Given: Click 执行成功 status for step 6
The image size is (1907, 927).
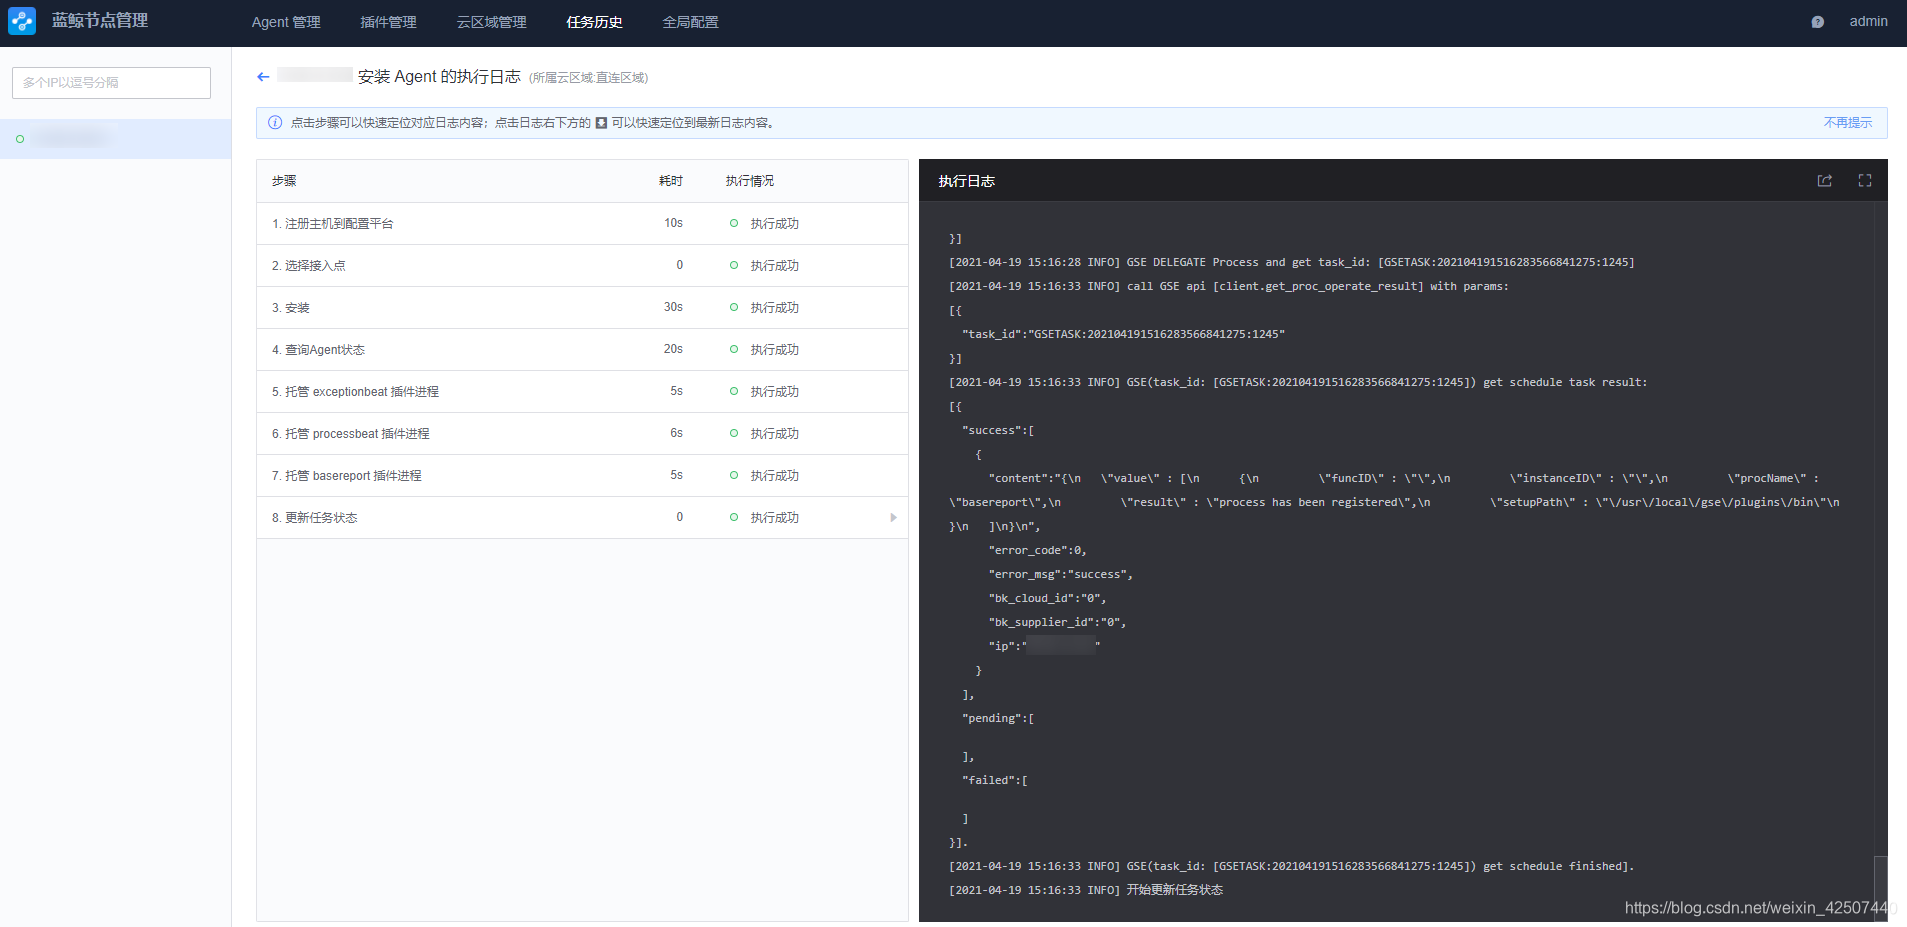Looking at the screenshot, I should click(x=775, y=434).
